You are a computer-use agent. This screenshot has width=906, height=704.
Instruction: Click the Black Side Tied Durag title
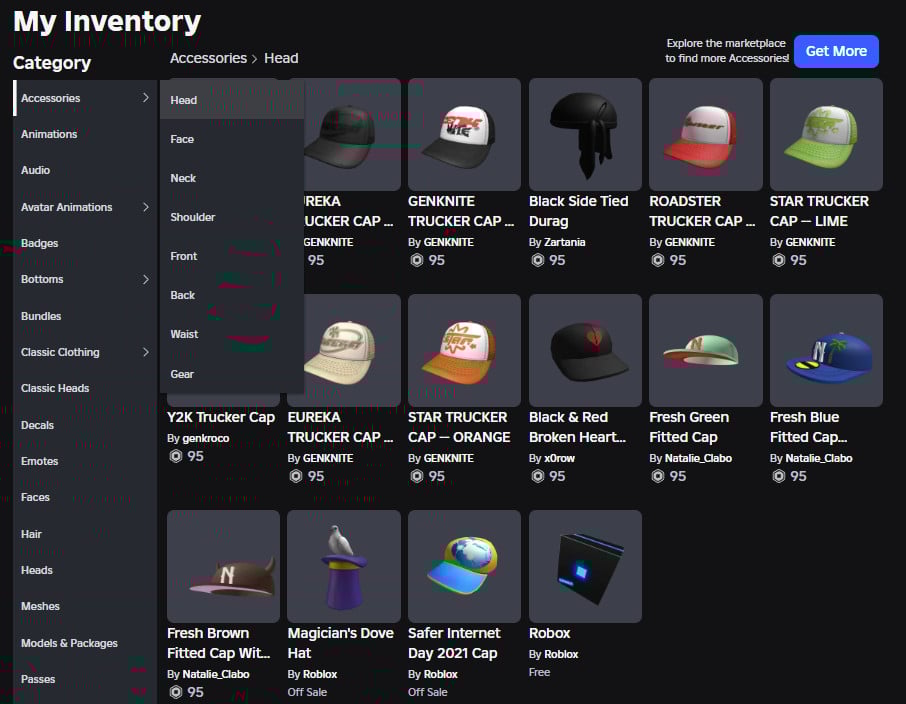click(x=578, y=211)
